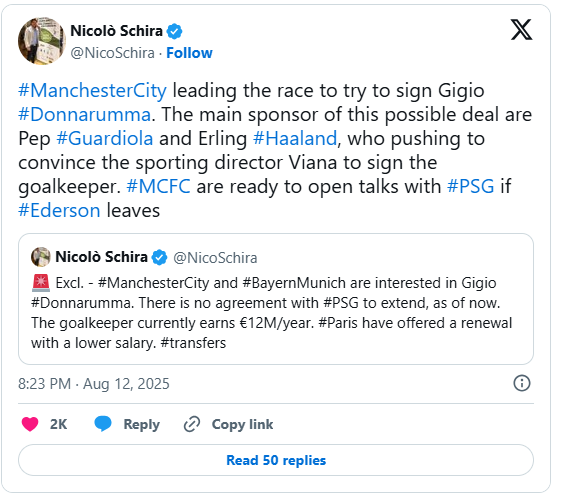Click the X logo icon
The width and height of the screenshot is (569, 502).
[x=521, y=30]
